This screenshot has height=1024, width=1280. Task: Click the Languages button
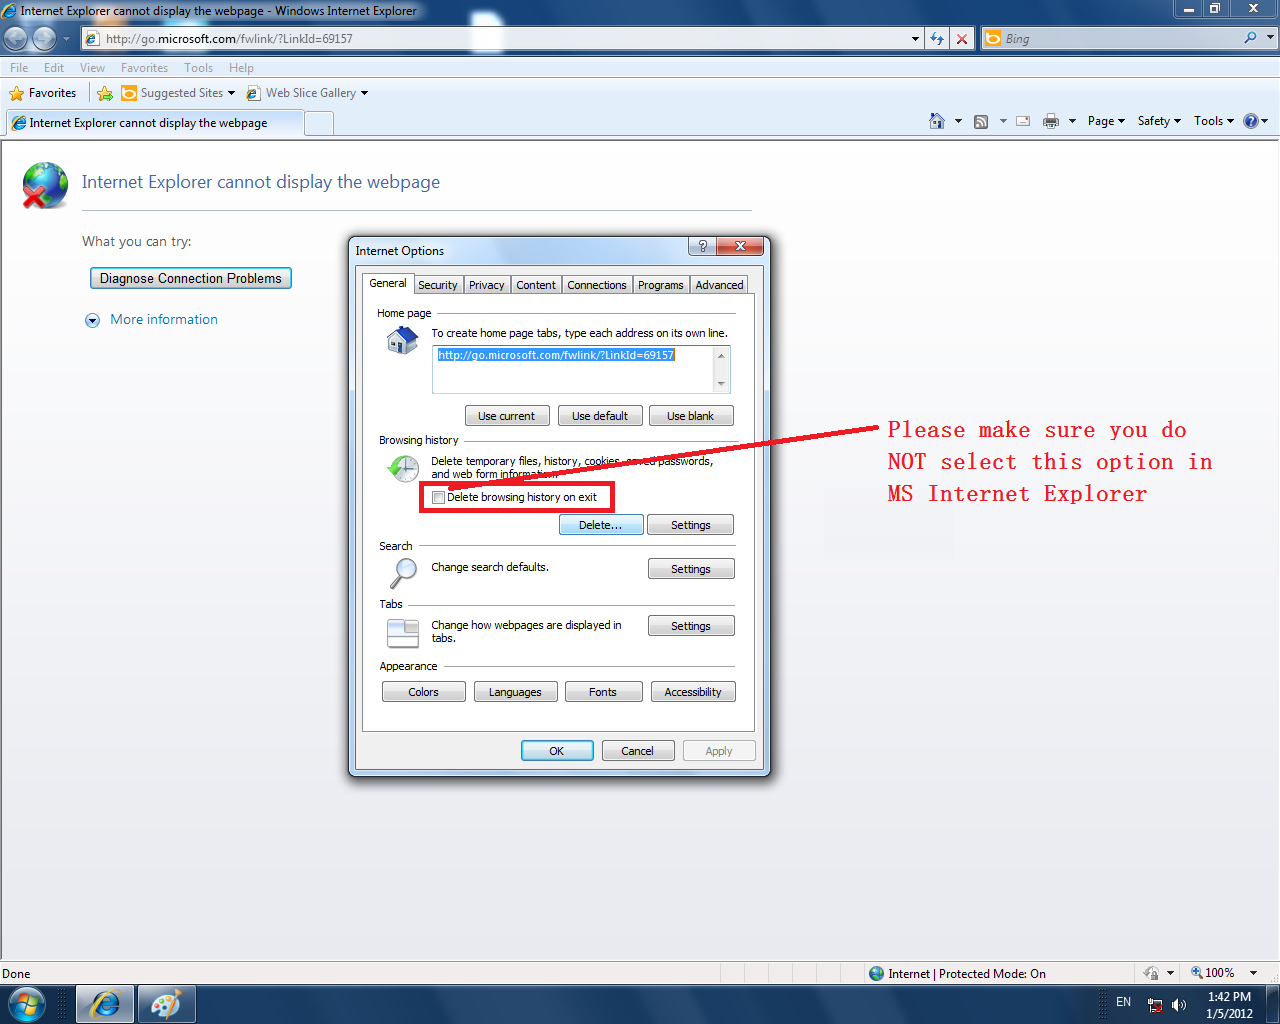(x=515, y=692)
